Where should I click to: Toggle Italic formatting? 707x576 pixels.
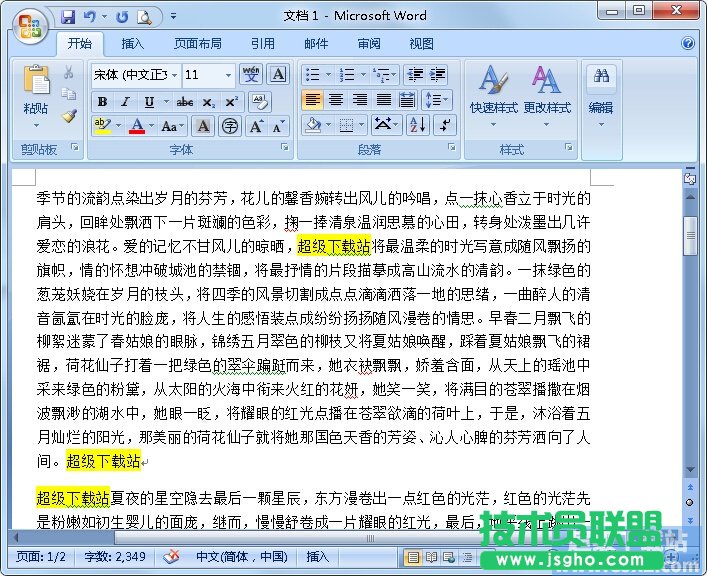point(125,102)
